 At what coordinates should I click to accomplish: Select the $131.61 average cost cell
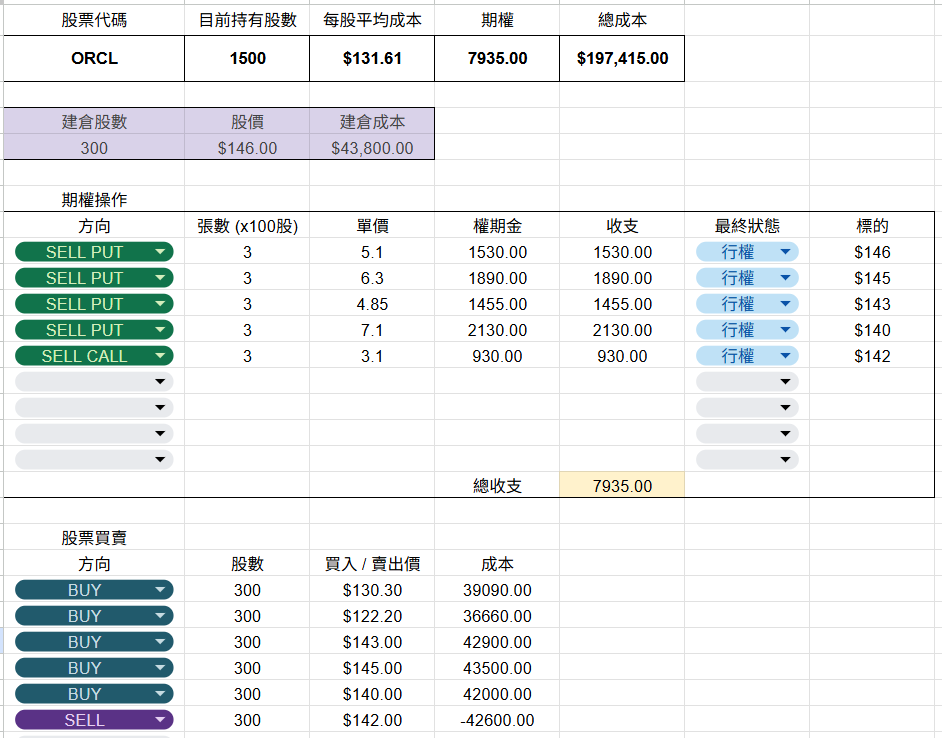[x=372, y=58]
